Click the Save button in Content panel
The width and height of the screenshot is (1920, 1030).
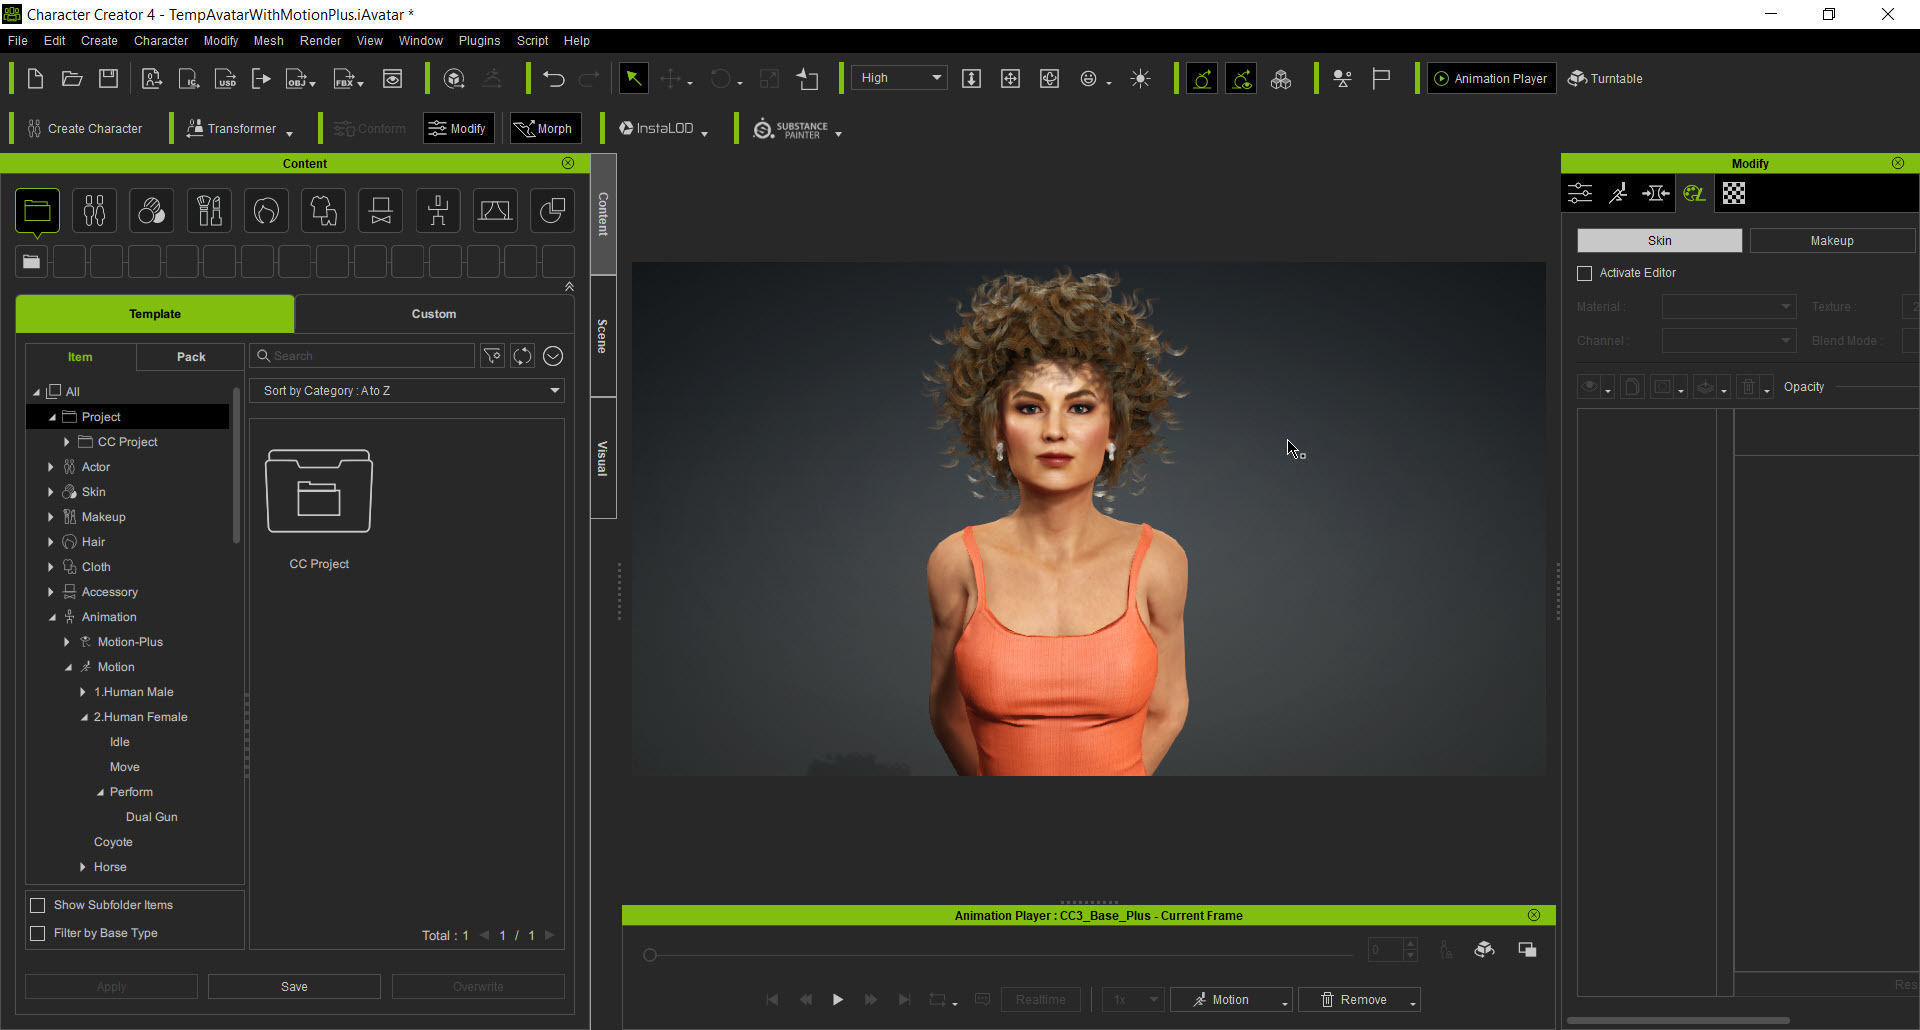[x=294, y=987]
